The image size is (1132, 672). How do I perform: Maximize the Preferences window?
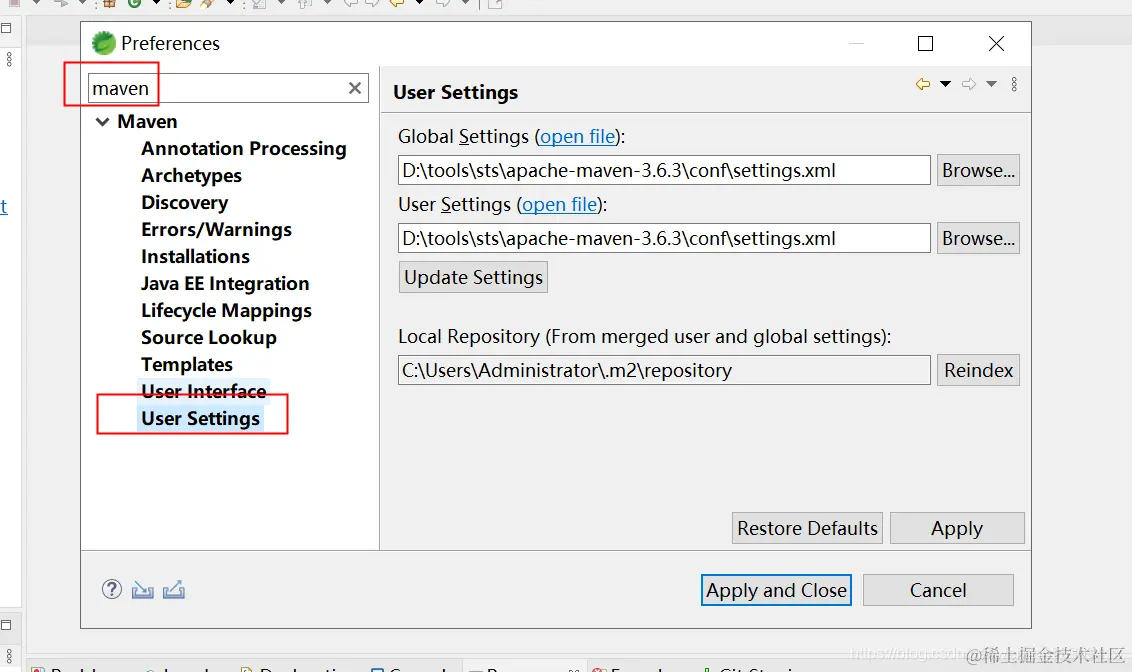pos(926,44)
